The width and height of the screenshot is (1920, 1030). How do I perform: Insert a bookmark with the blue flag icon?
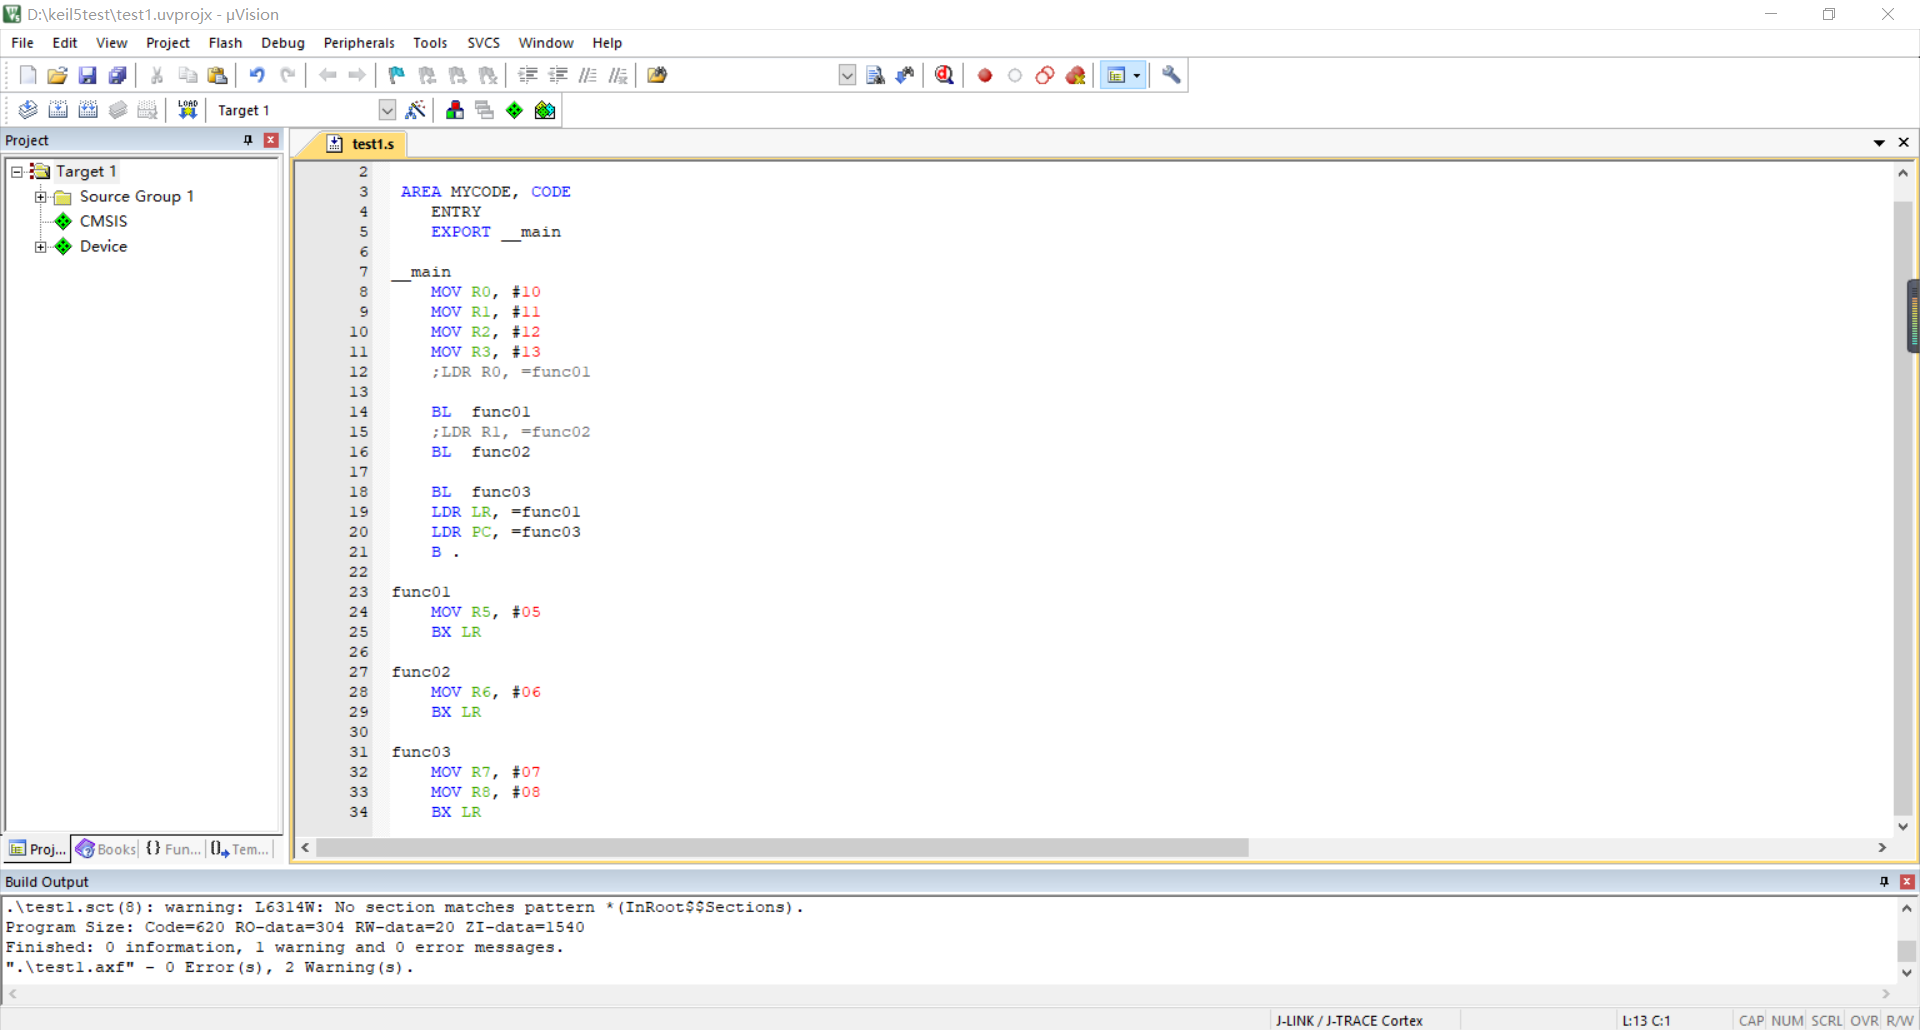pyautogui.click(x=397, y=75)
